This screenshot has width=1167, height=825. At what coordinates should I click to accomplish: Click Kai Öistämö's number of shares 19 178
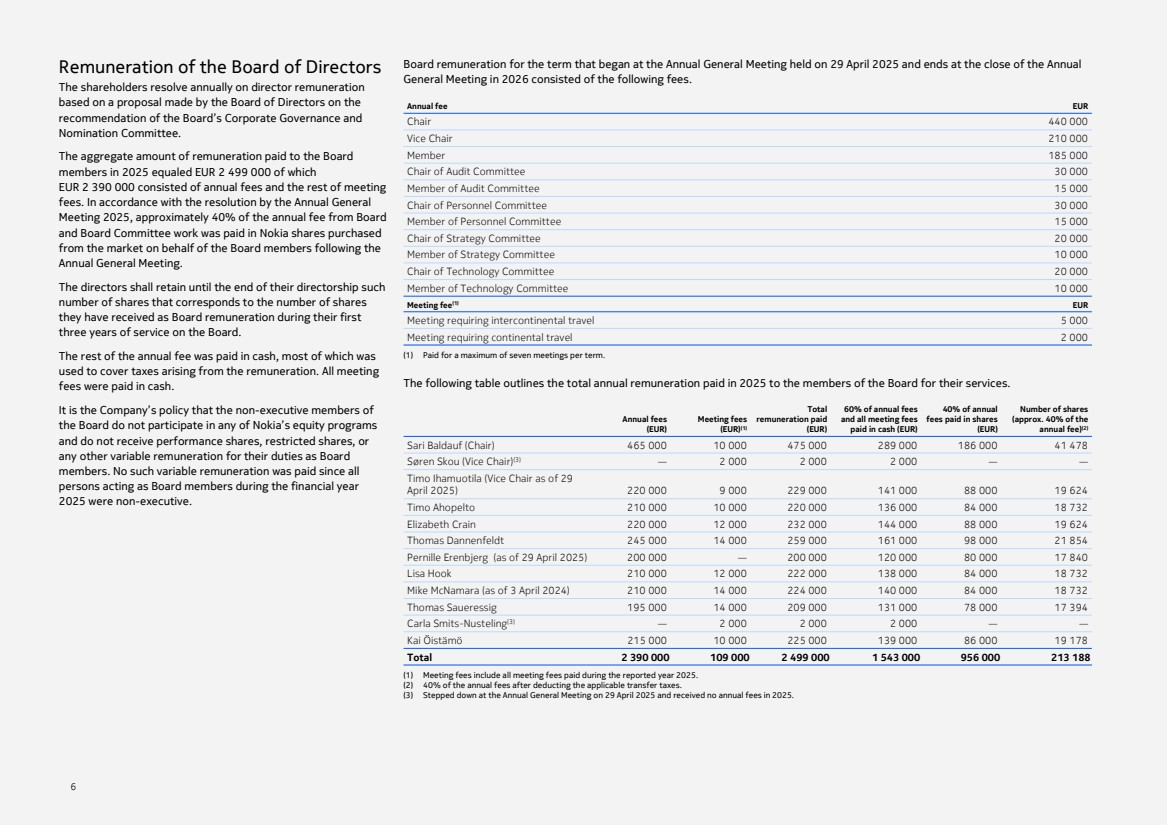(x=1068, y=638)
